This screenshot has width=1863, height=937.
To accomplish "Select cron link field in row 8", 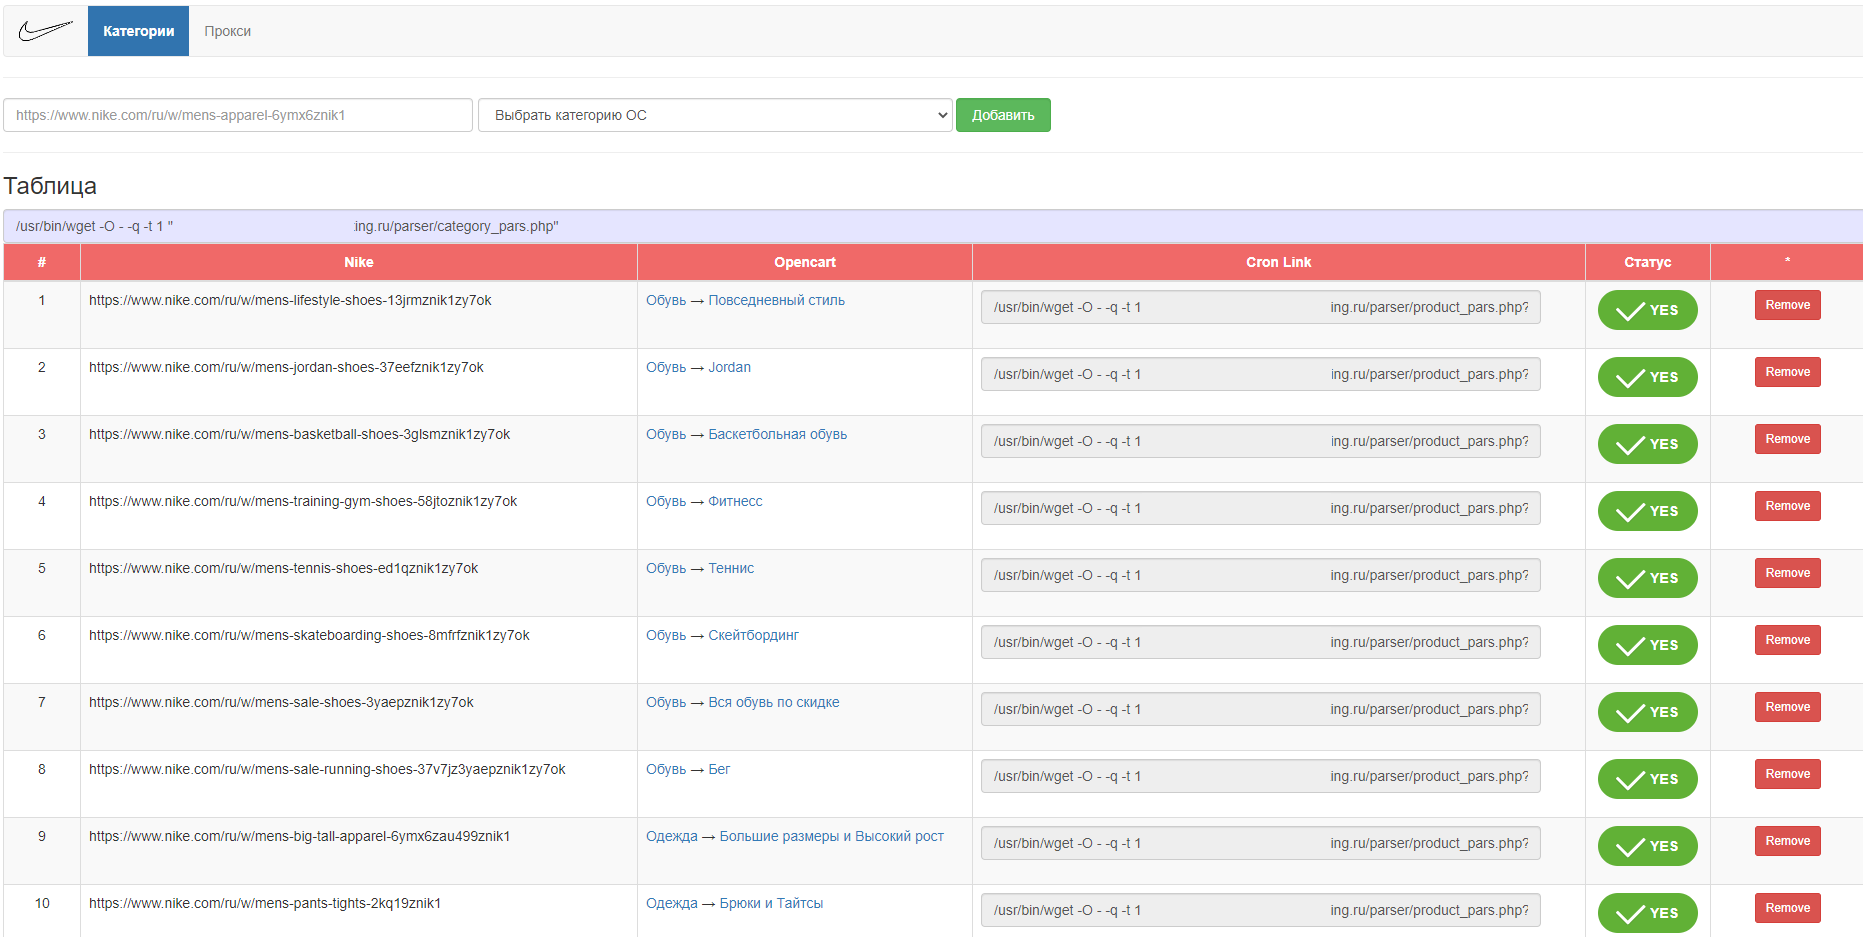I will click(1260, 776).
